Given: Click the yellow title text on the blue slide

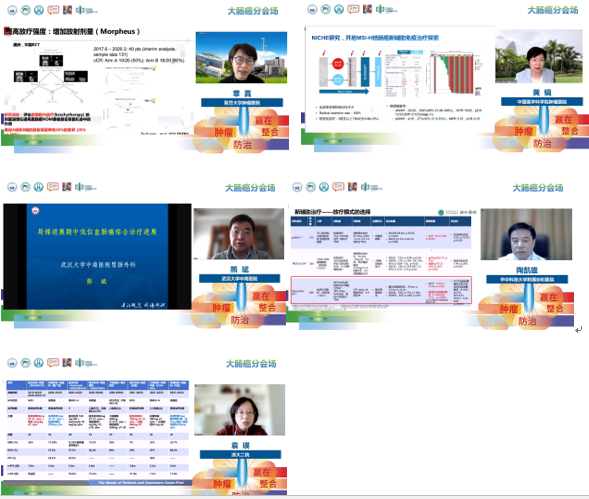Looking at the screenshot, I should [97, 232].
